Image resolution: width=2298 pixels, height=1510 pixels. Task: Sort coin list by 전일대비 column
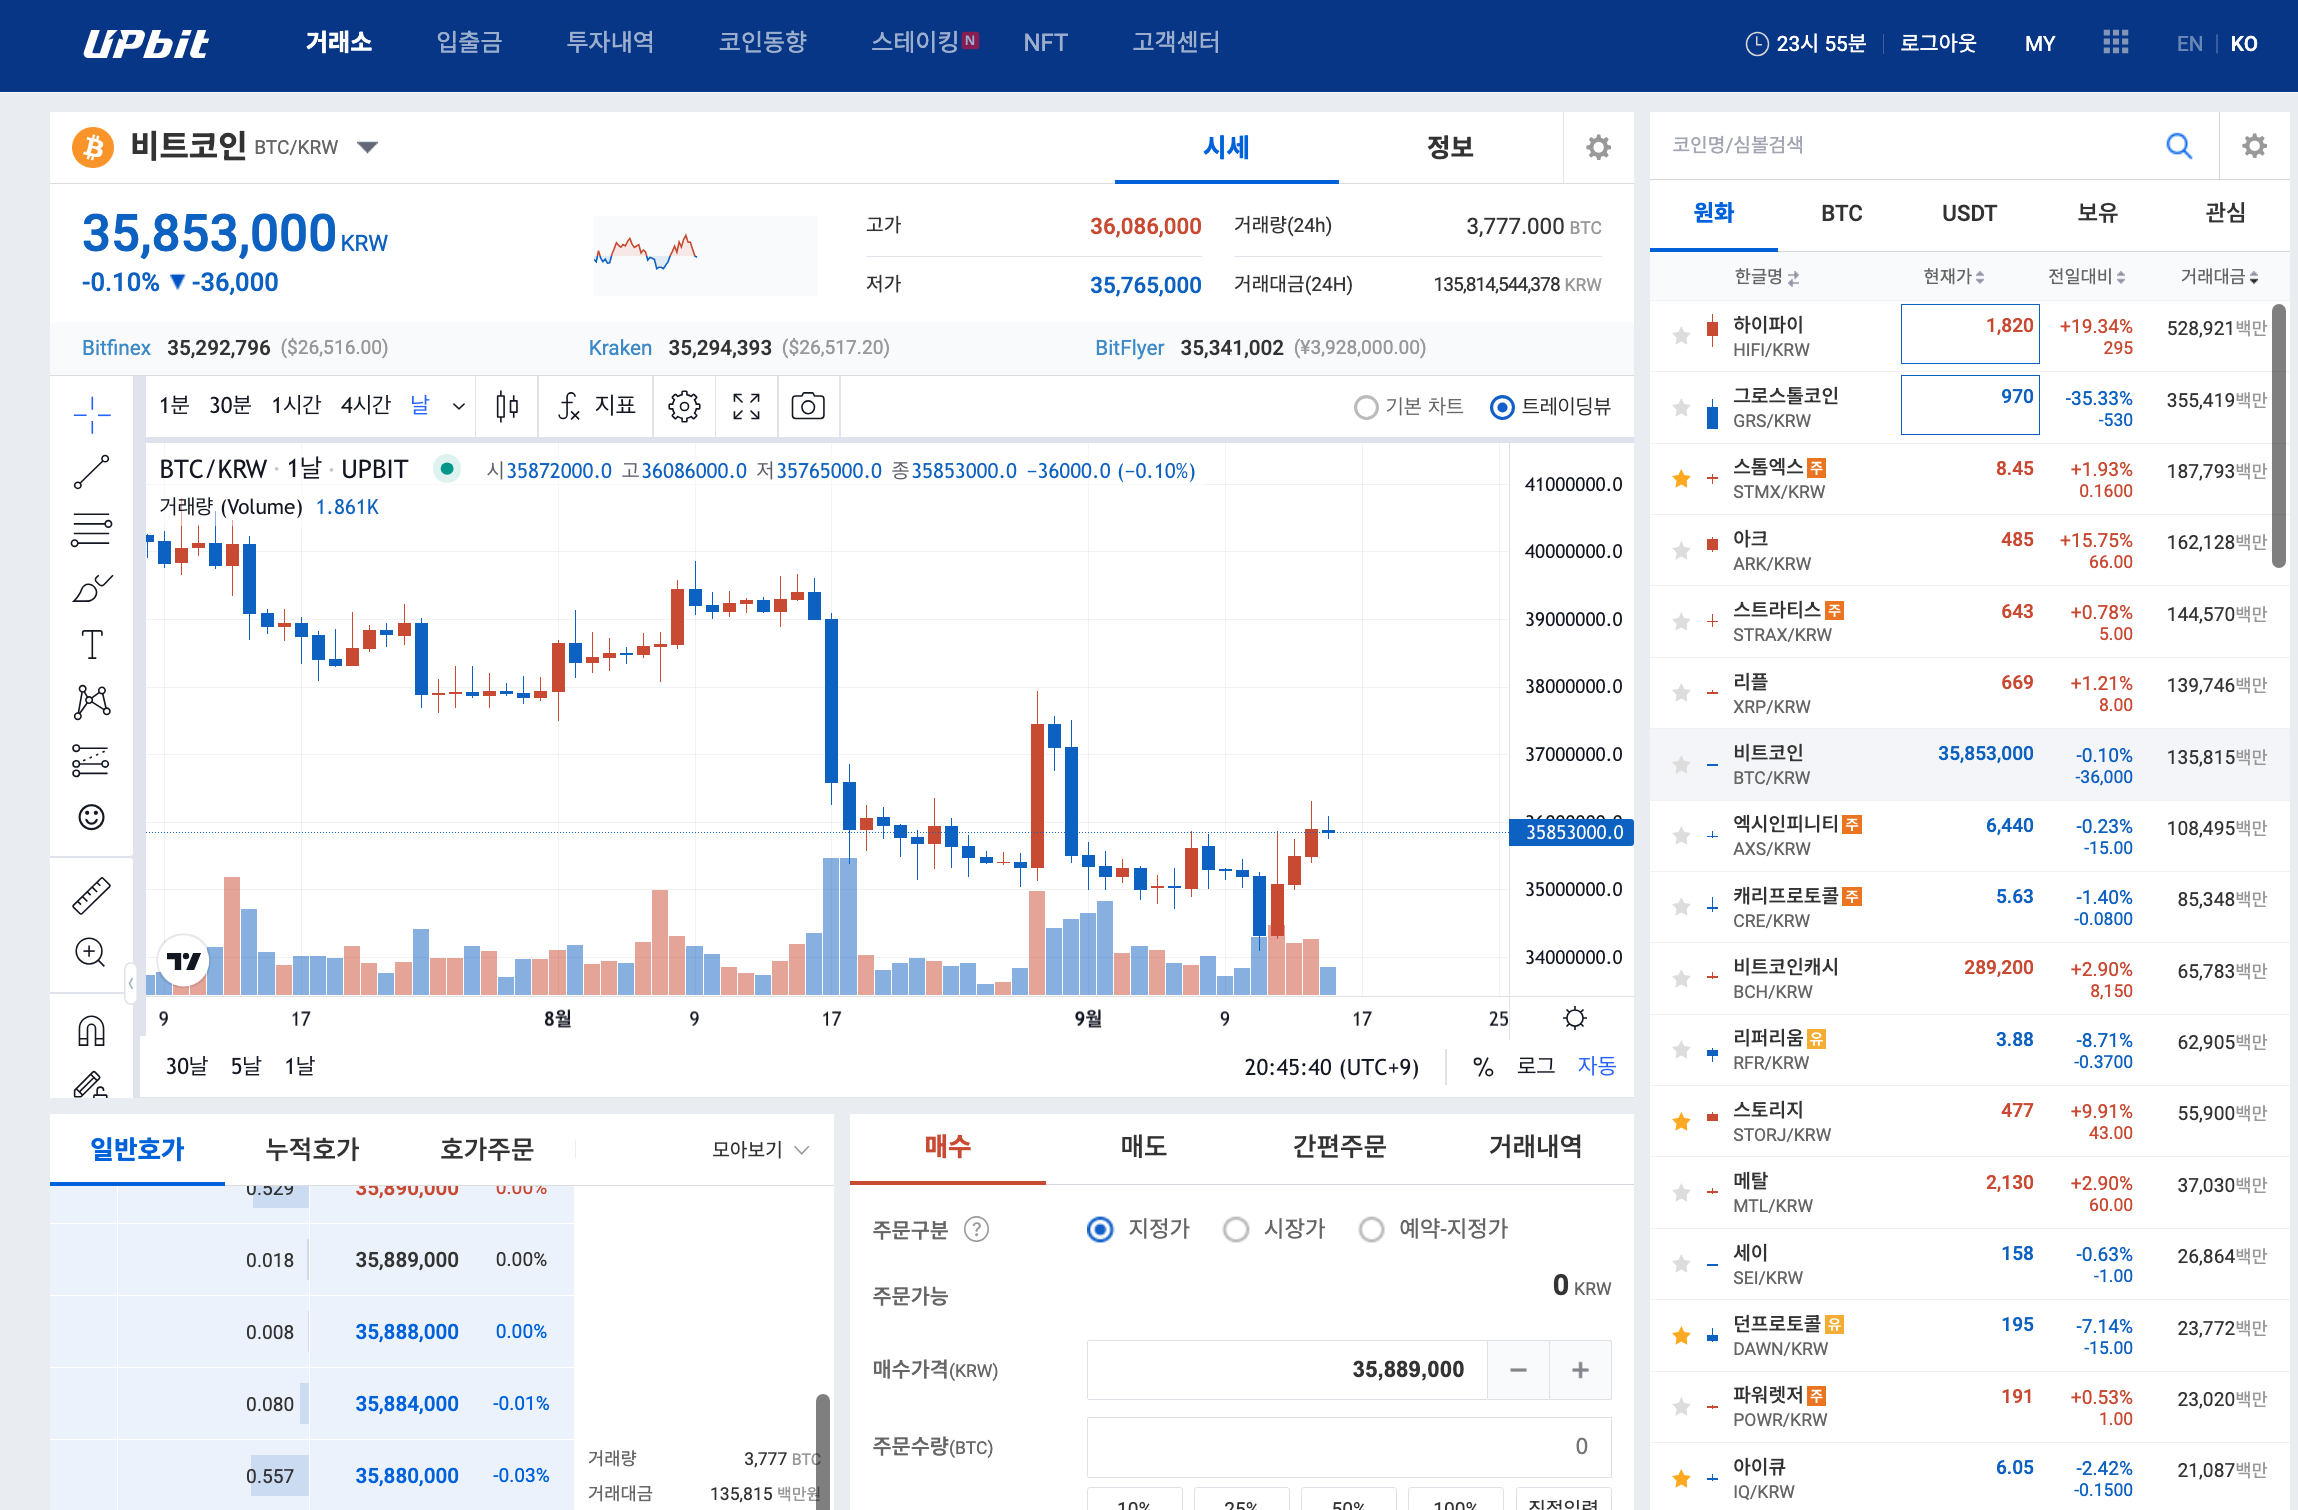(x=2087, y=277)
